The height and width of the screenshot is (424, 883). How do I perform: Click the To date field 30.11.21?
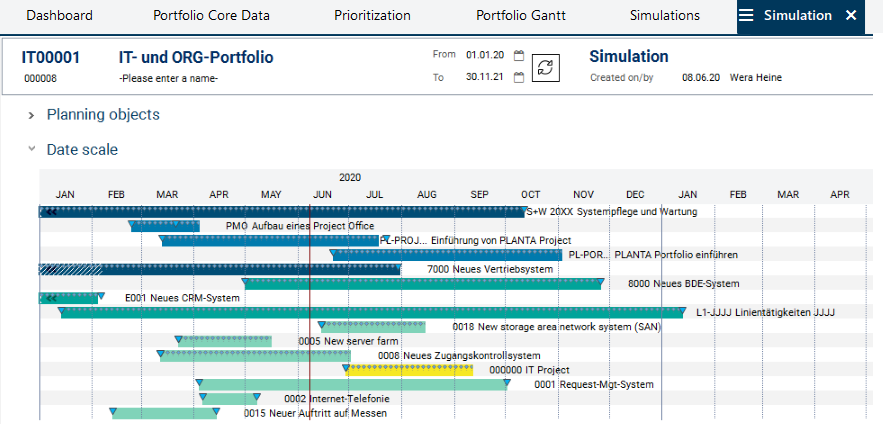click(483, 78)
